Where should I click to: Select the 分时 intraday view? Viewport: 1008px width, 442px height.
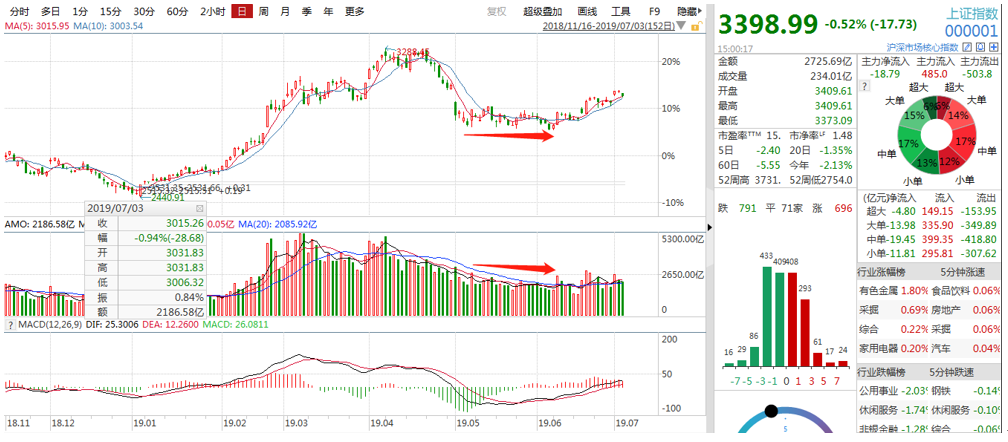(19, 11)
